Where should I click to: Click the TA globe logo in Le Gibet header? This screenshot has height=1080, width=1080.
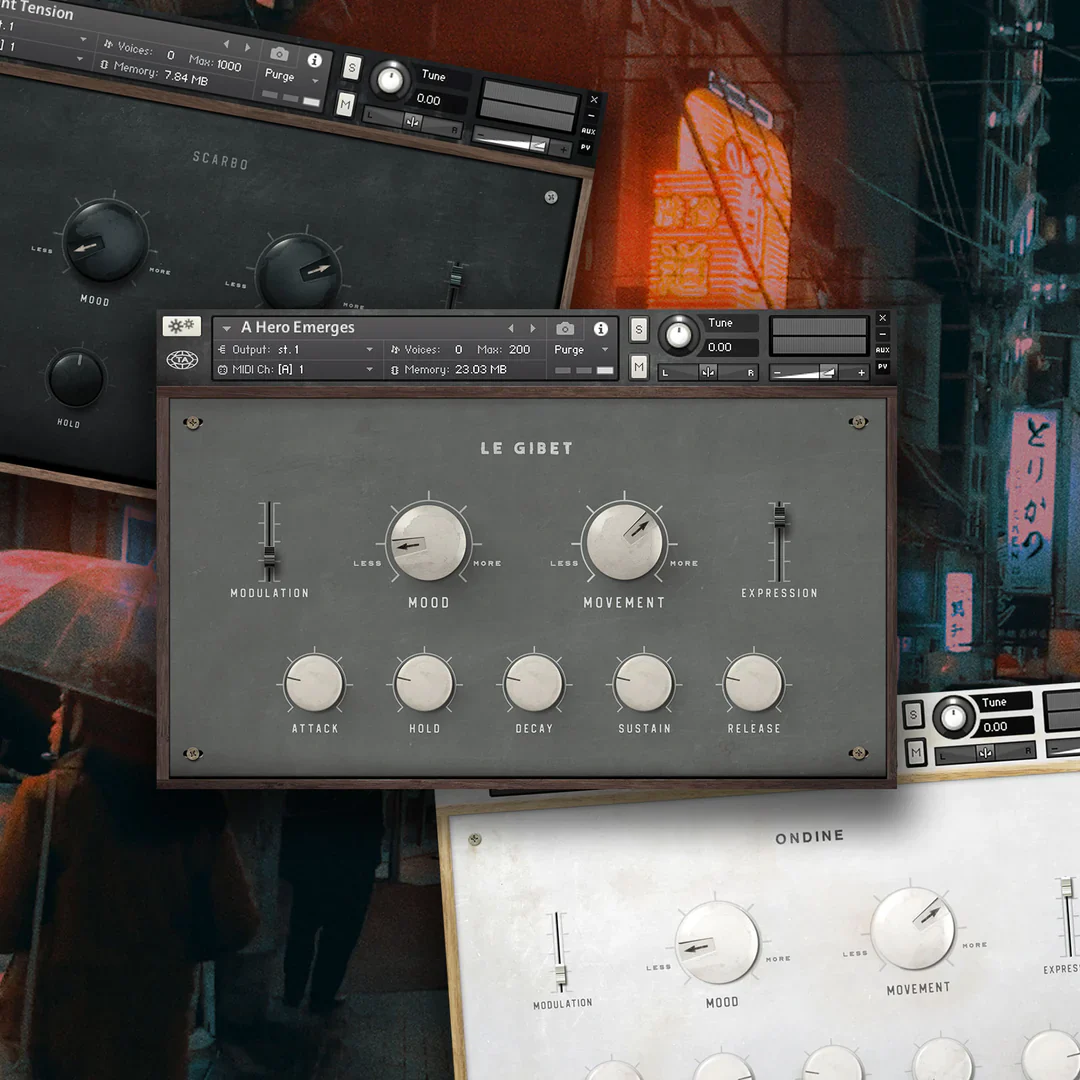click(x=182, y=360)
